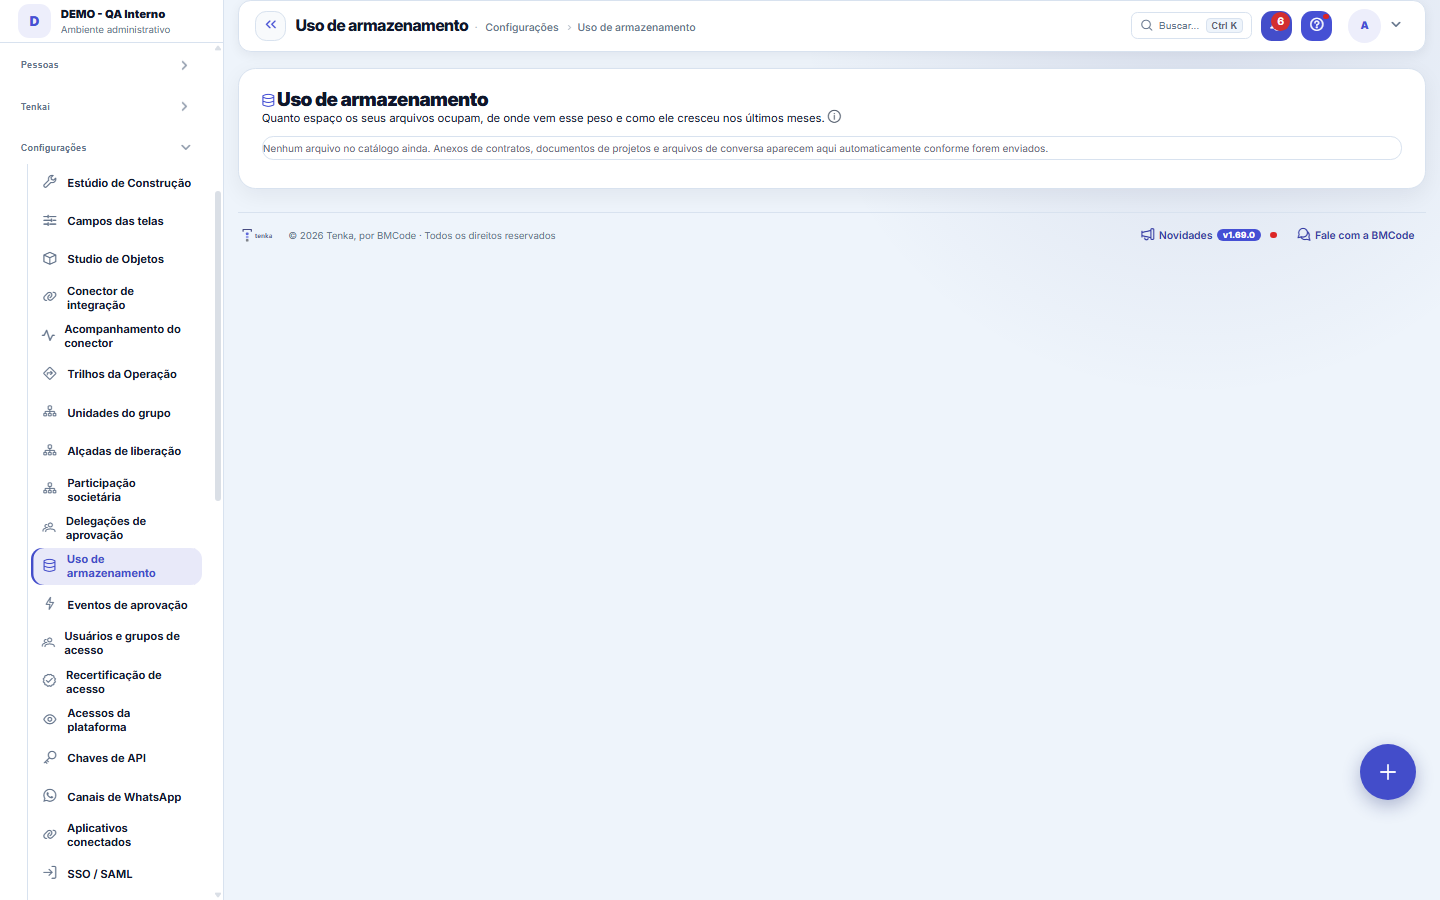Click the megaphone icon next to Novidades
This screenshot has height=900, width=1440.
[1148, 235]
